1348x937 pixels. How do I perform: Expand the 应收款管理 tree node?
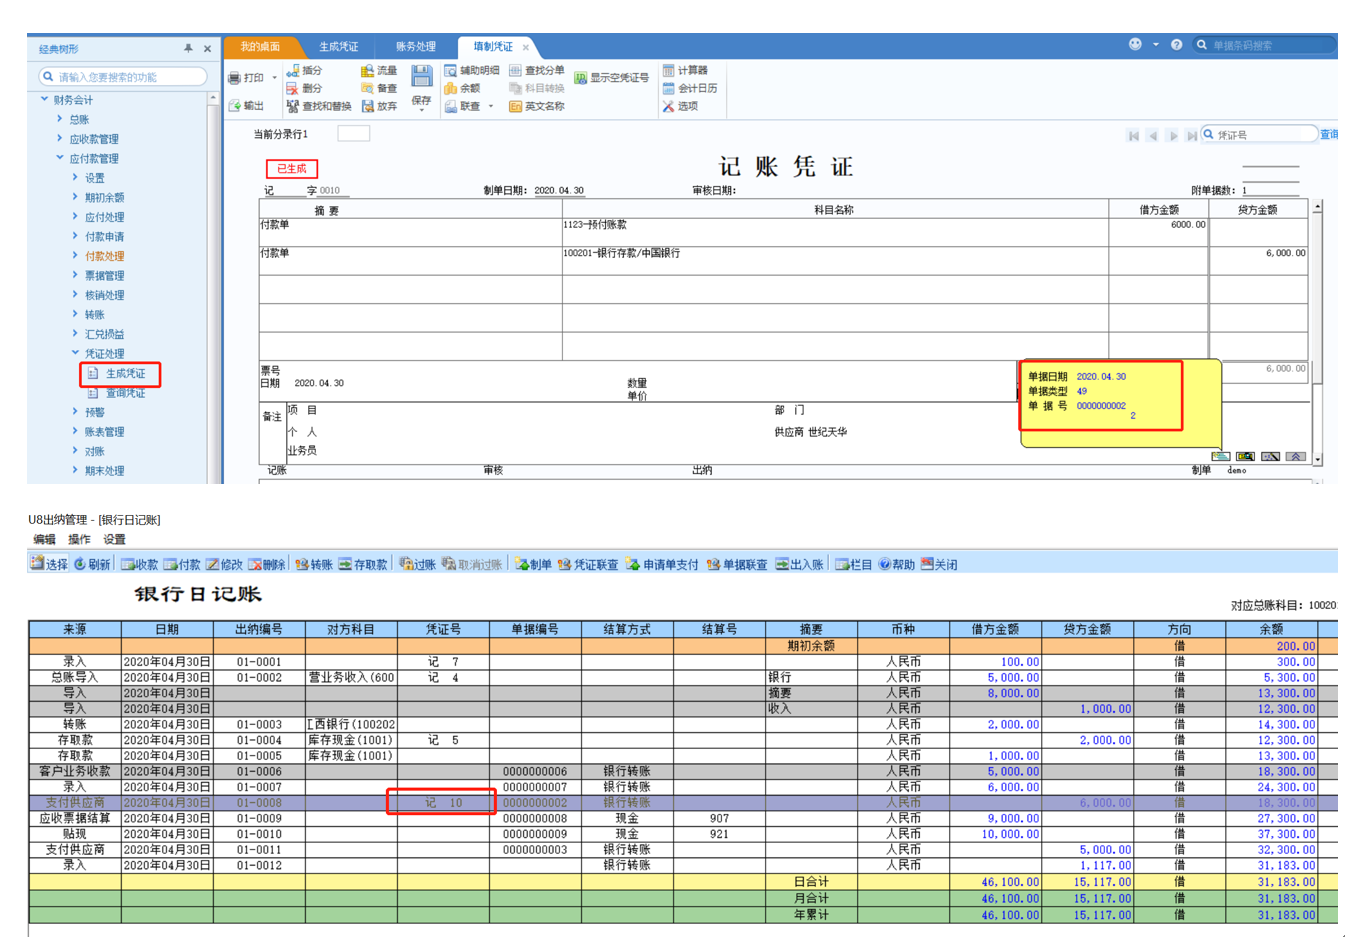(x=60, y=138)
